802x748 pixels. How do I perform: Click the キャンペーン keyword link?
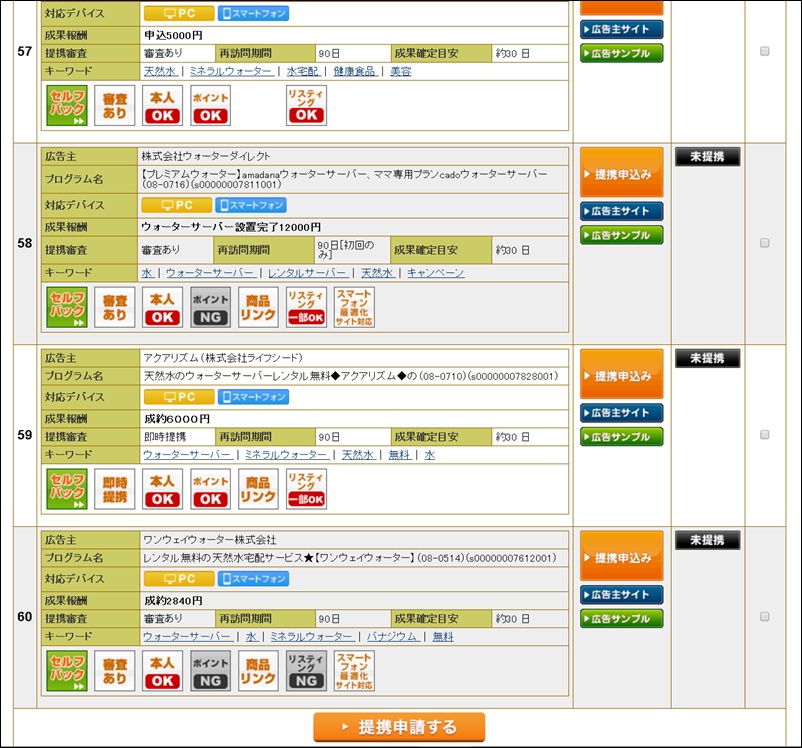click(x=435, y=273)
